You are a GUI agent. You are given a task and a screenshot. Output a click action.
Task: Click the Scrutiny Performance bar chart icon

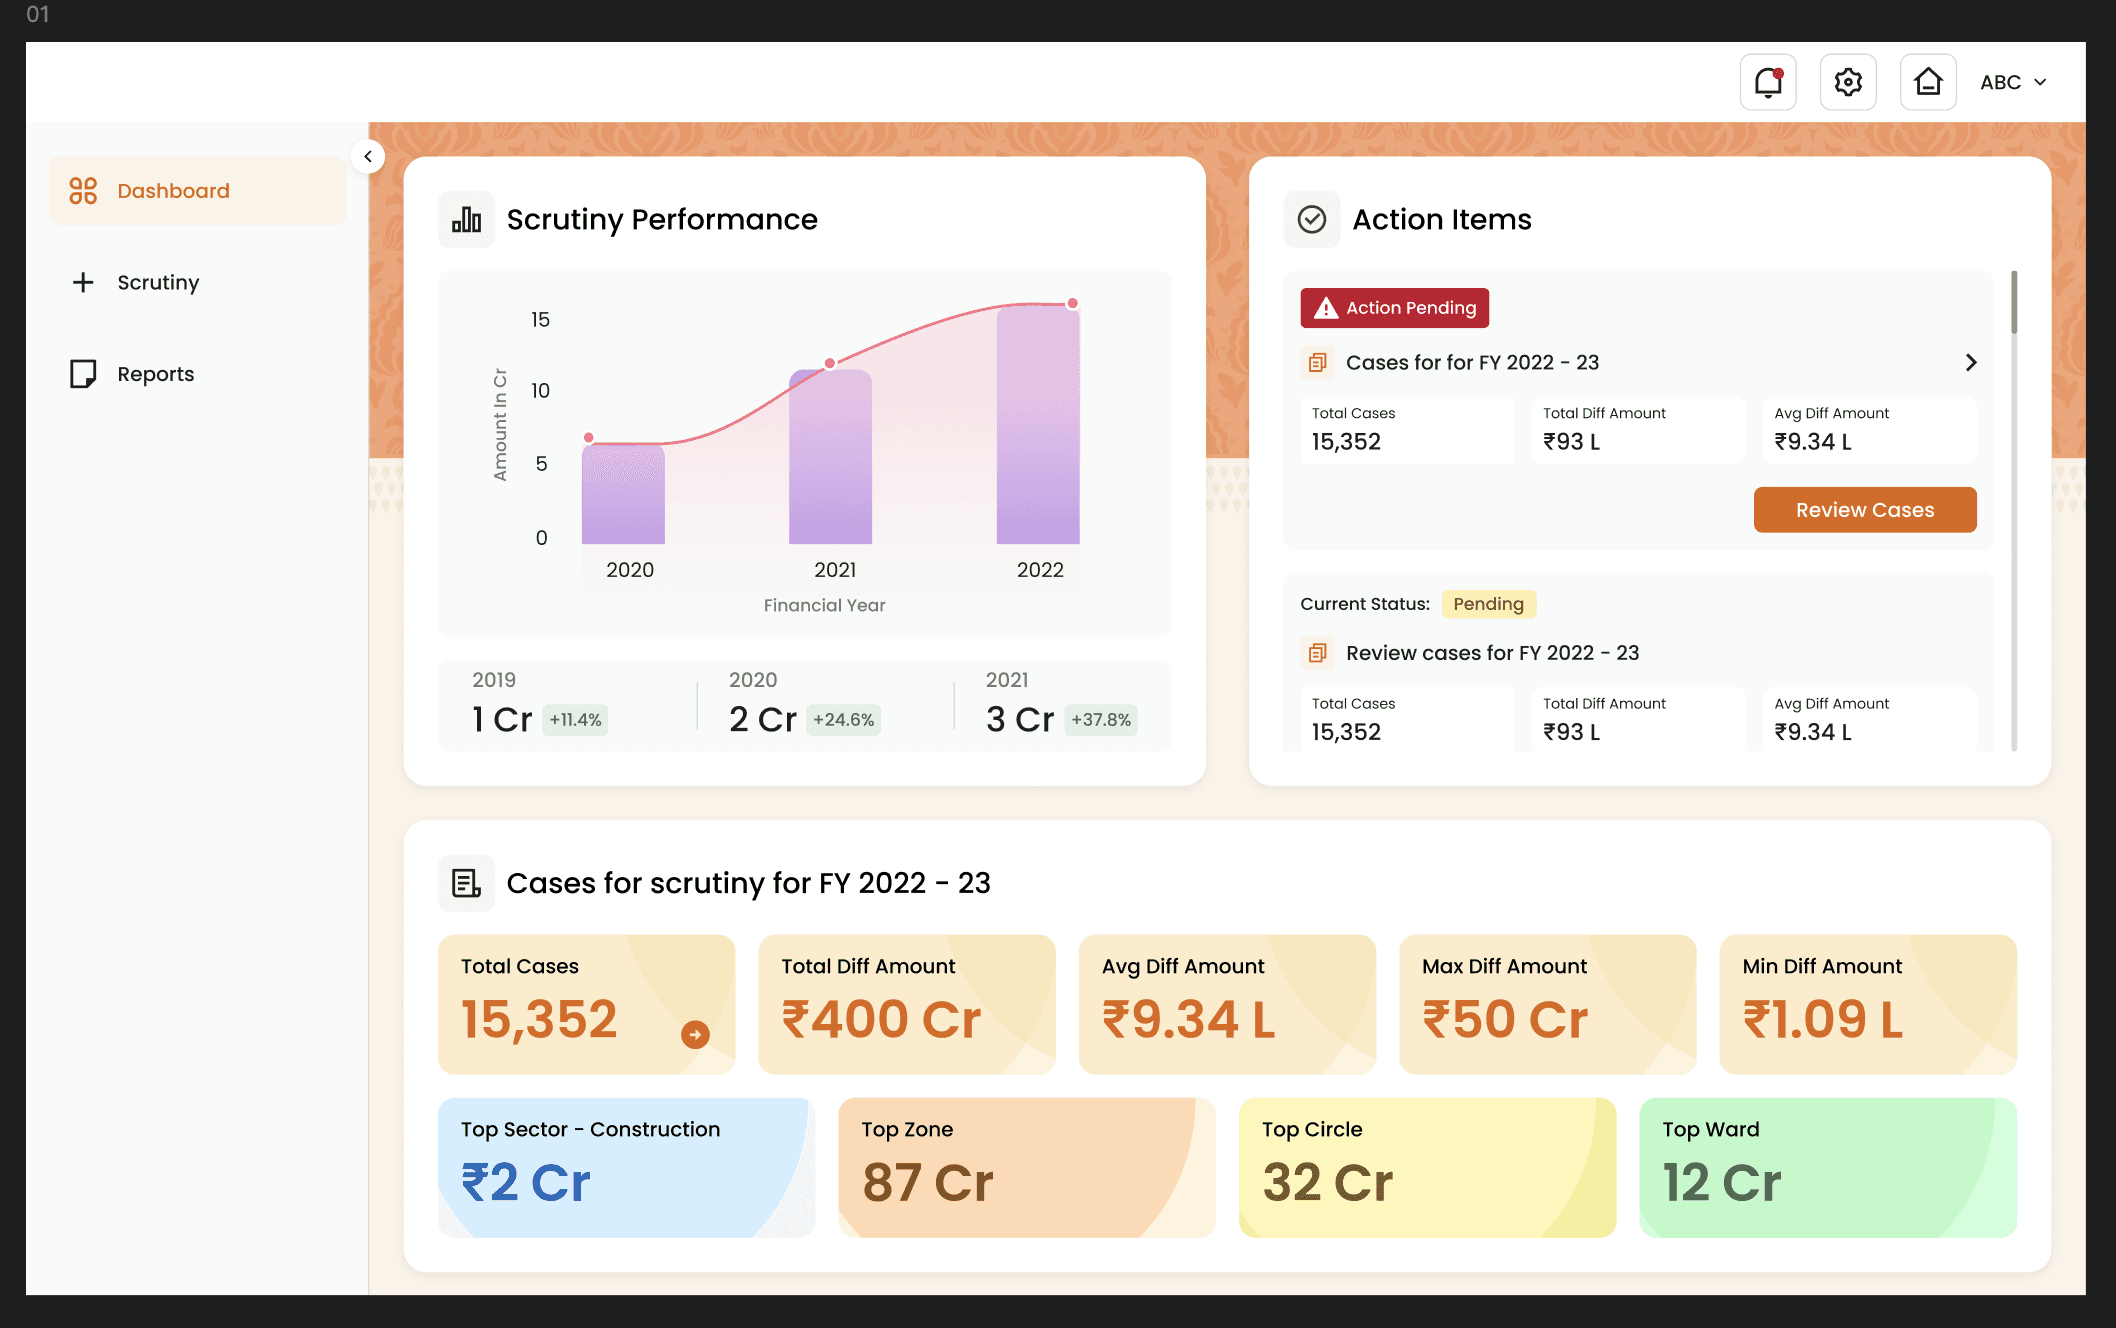[x=466, y=219]
